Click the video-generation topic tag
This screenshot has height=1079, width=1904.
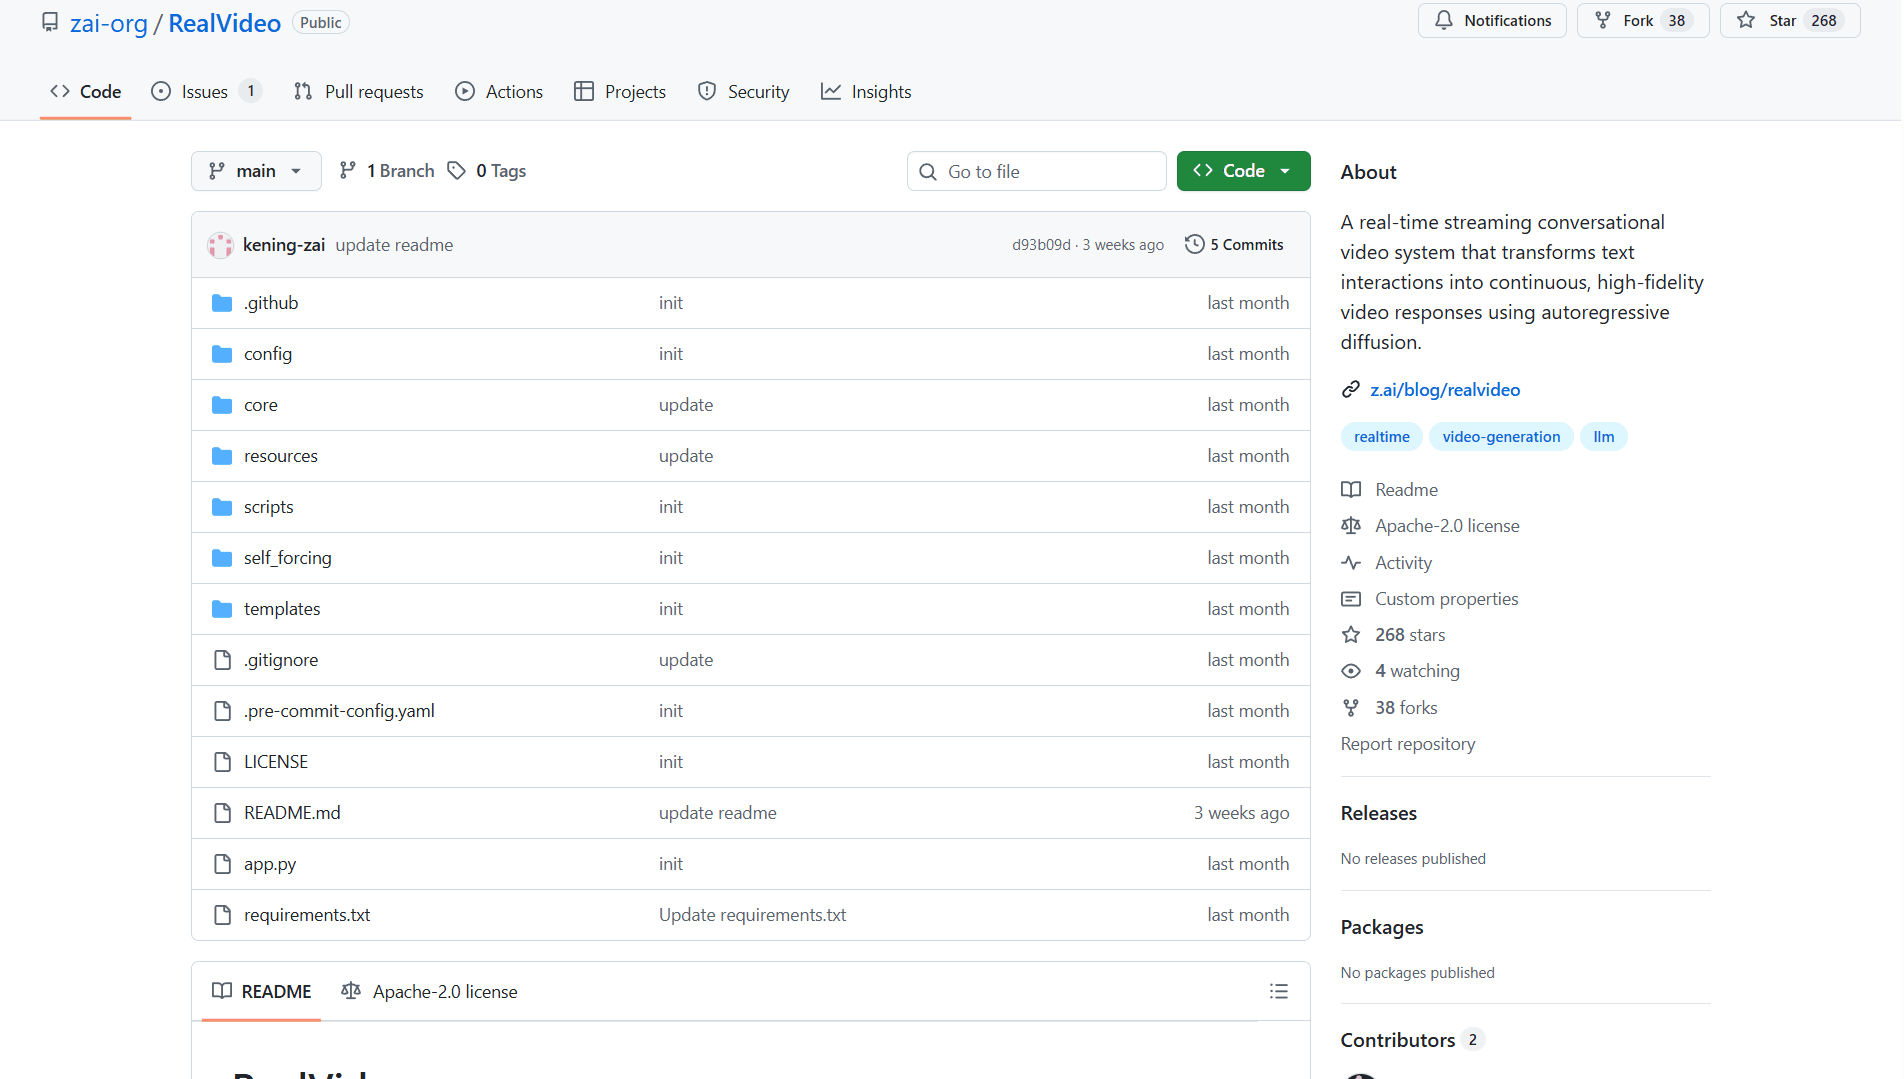[1500, 437]
